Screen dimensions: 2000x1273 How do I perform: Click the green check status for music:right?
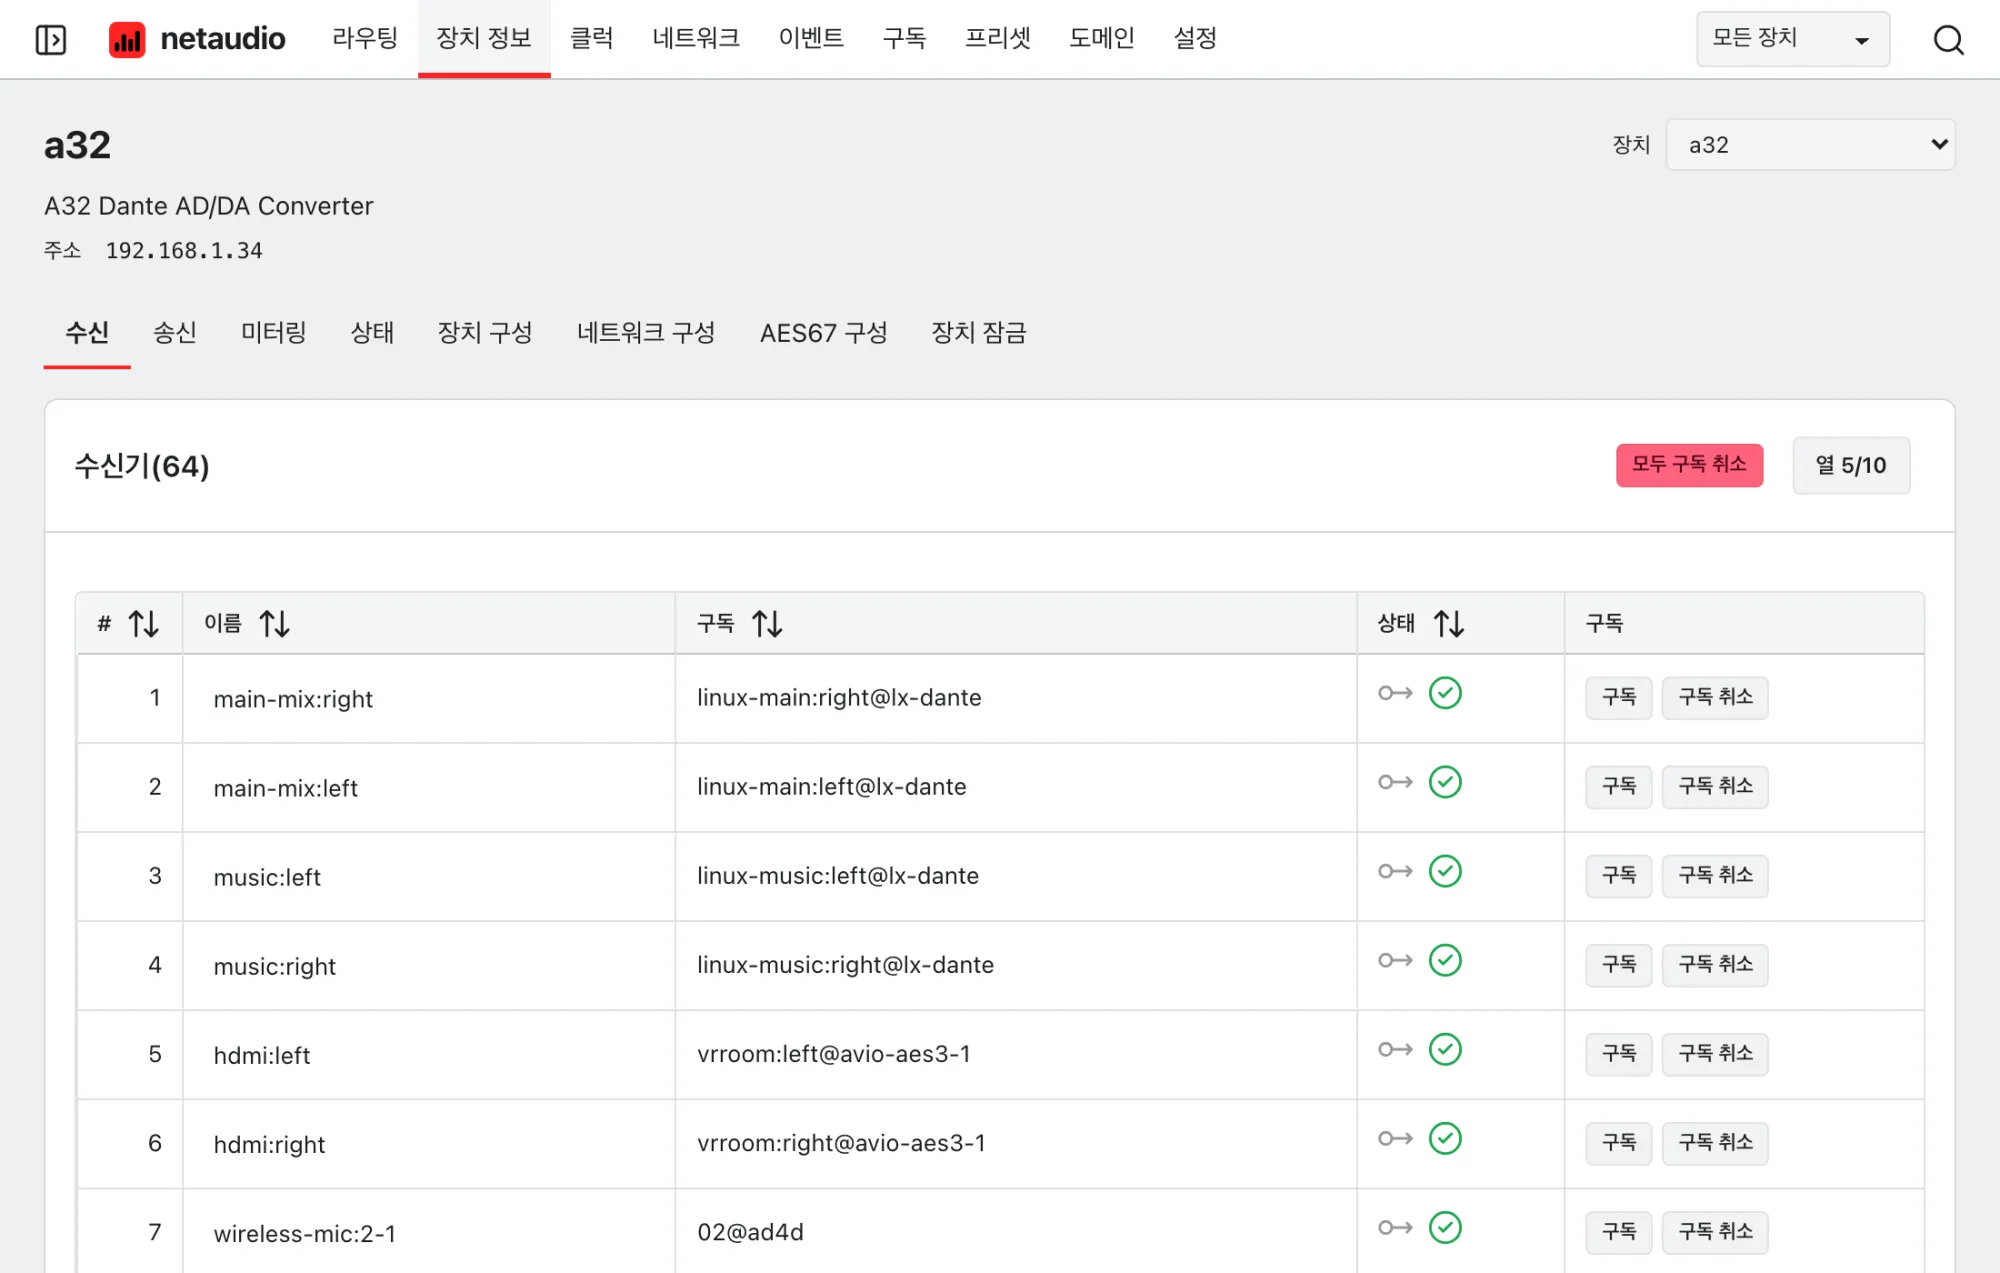1445,960
